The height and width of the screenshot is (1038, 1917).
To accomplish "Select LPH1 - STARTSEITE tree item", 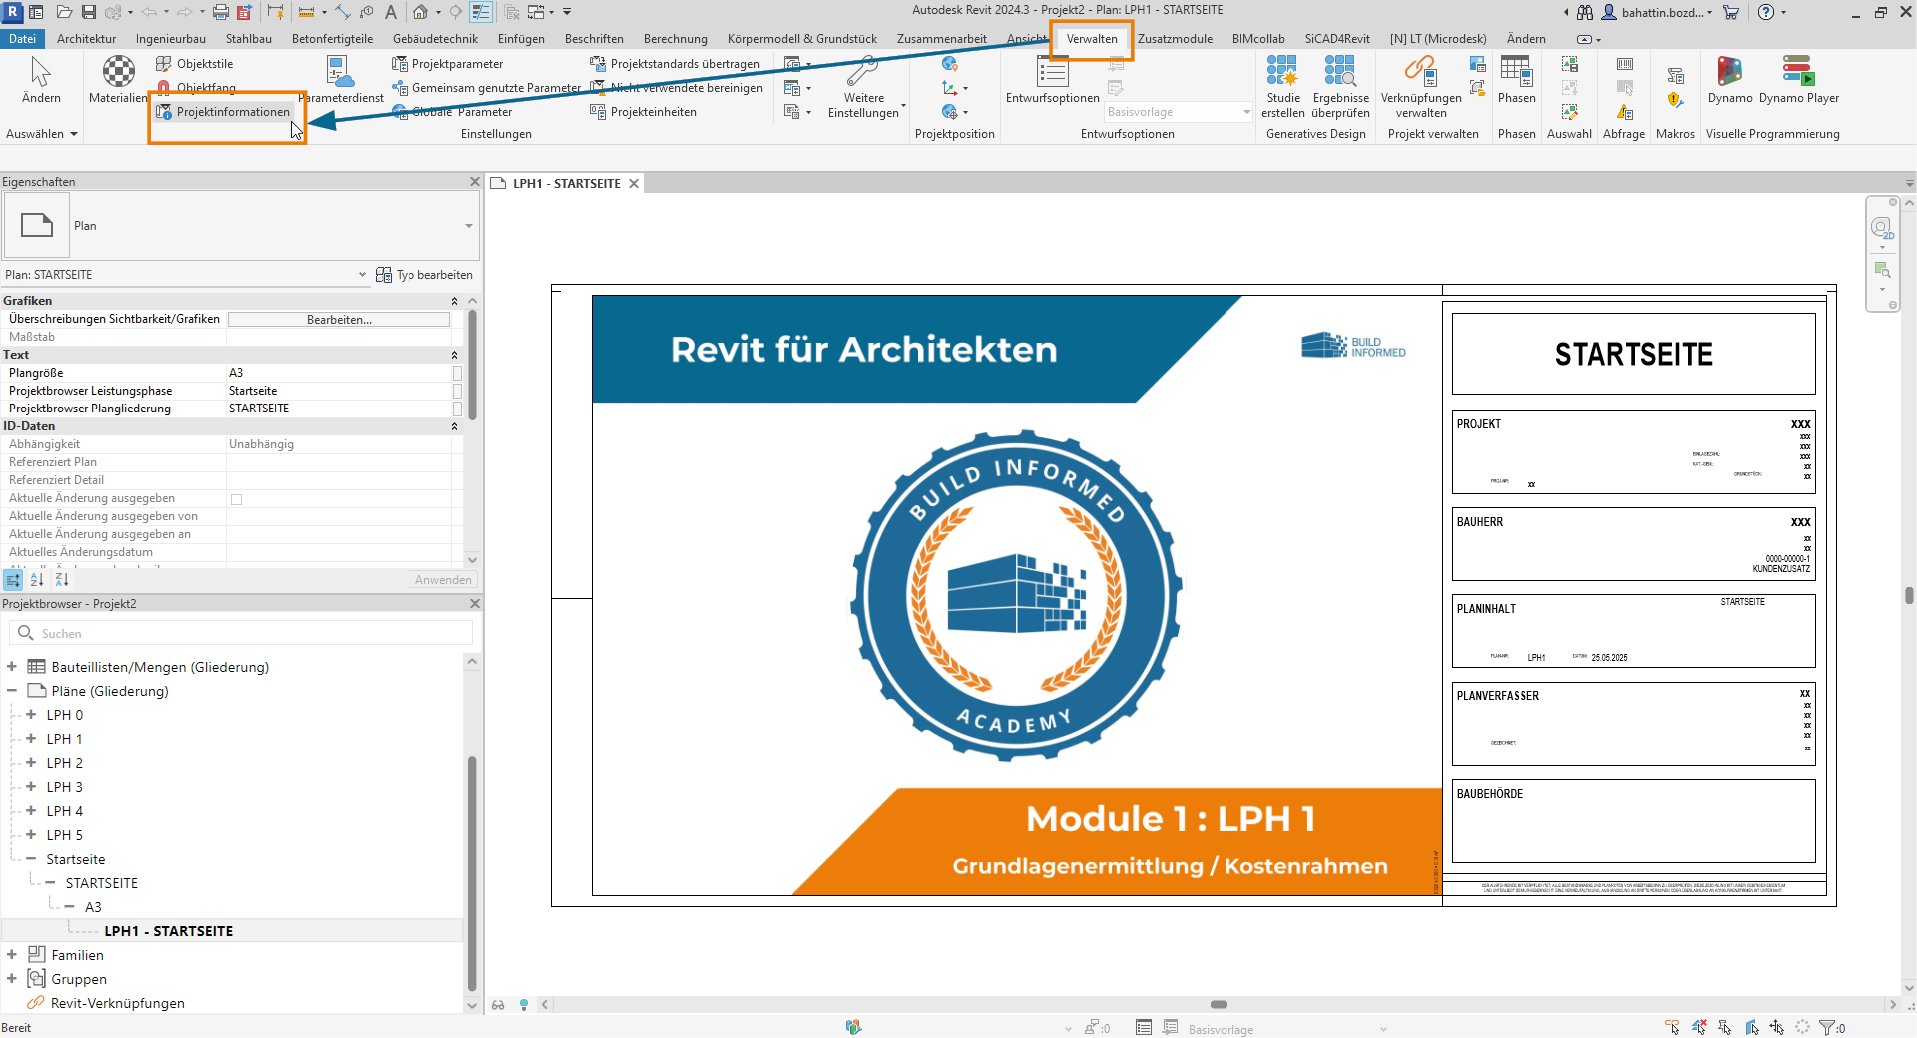I will [168, 931].
